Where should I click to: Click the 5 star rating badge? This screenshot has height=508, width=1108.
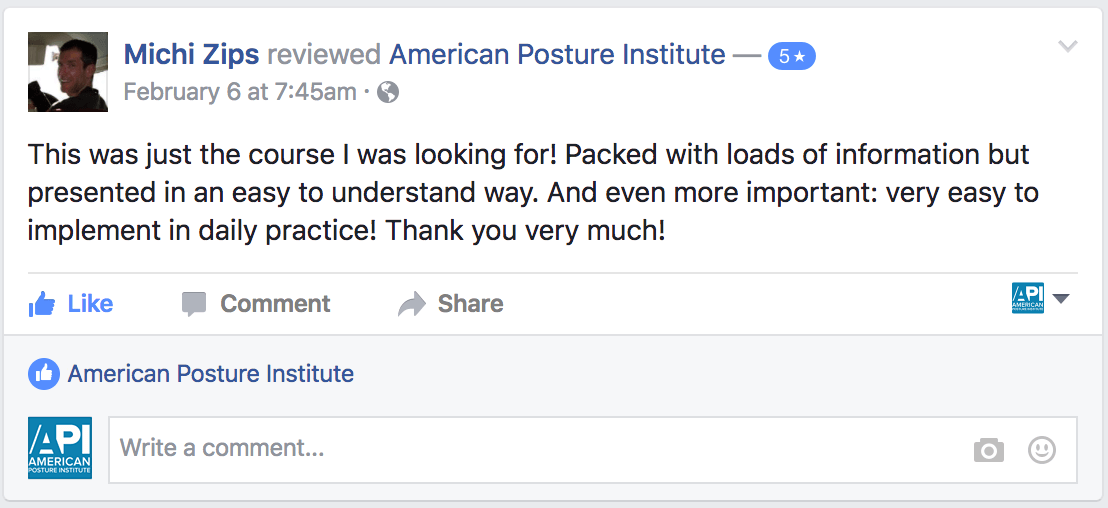click(791, 57)
